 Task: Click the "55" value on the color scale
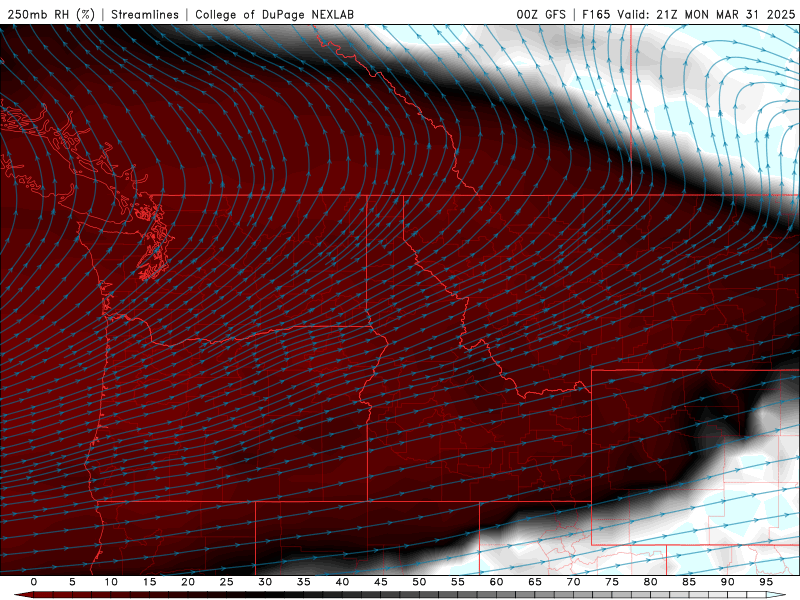(458, 582)
